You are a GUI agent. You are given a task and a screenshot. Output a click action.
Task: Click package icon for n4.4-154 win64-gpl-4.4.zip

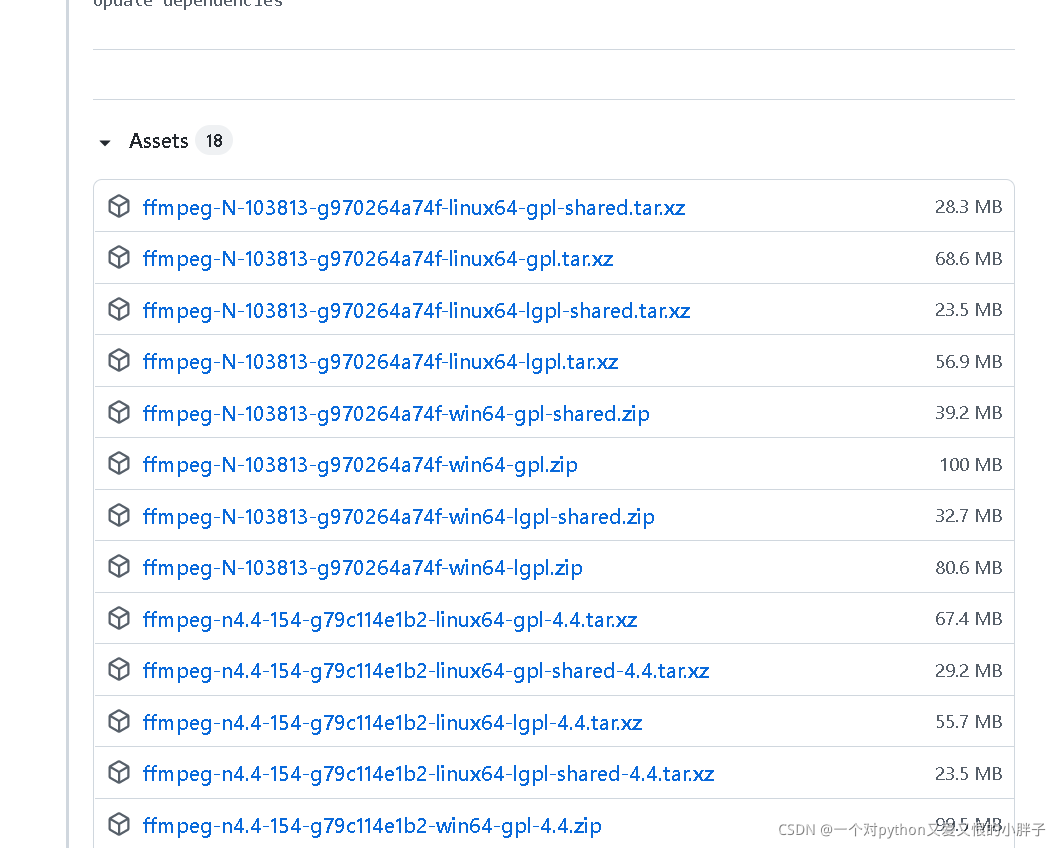(119, 824)
